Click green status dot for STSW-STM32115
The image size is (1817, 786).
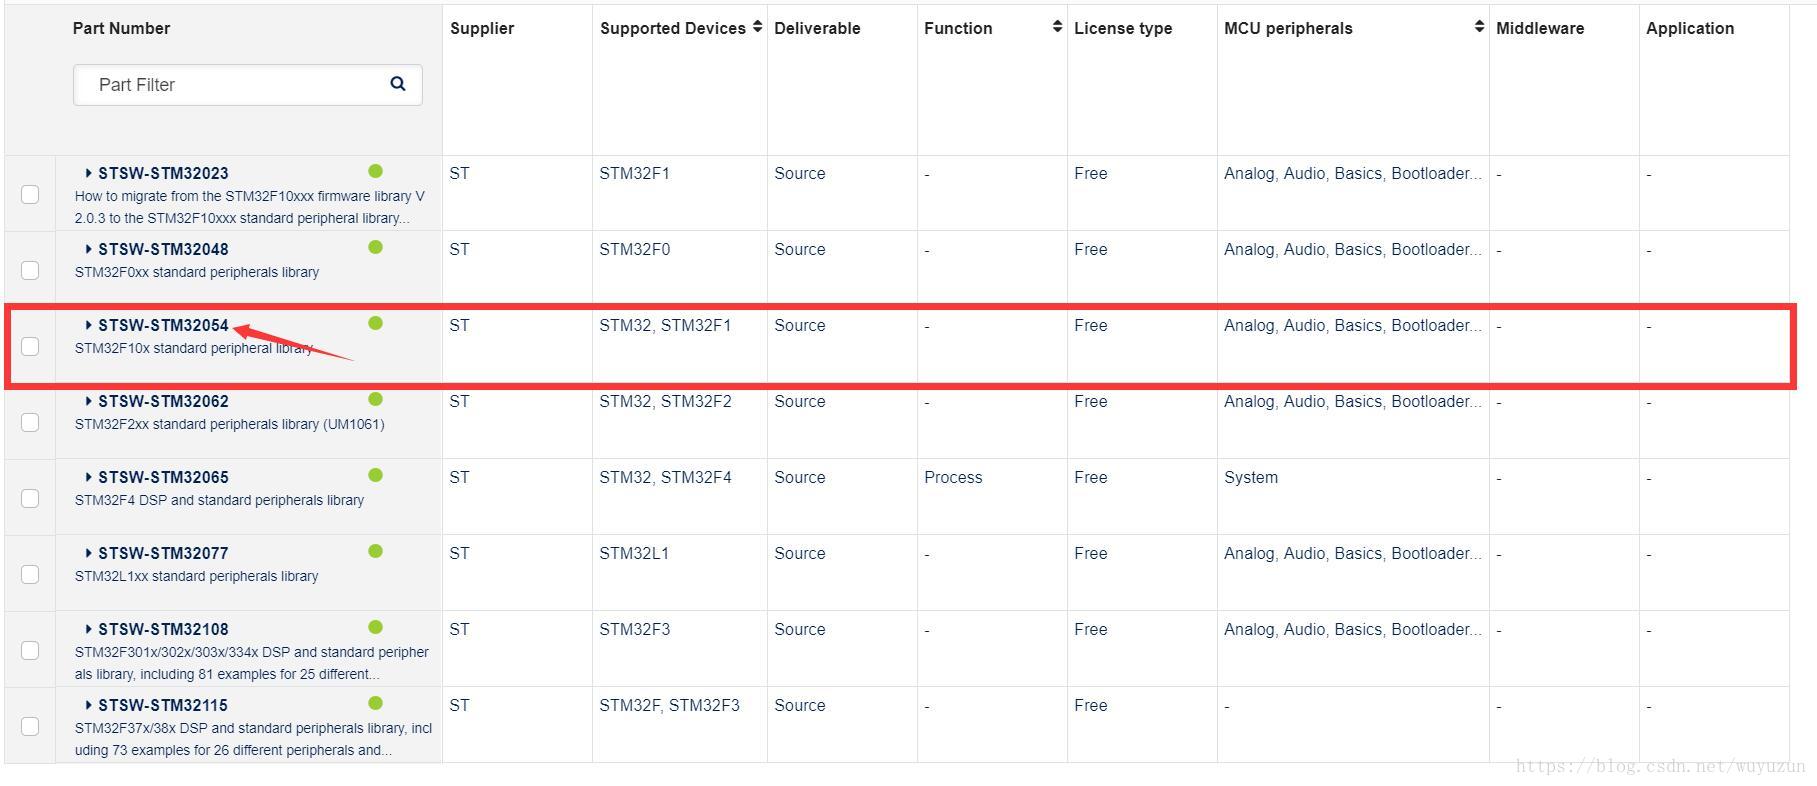376,703
